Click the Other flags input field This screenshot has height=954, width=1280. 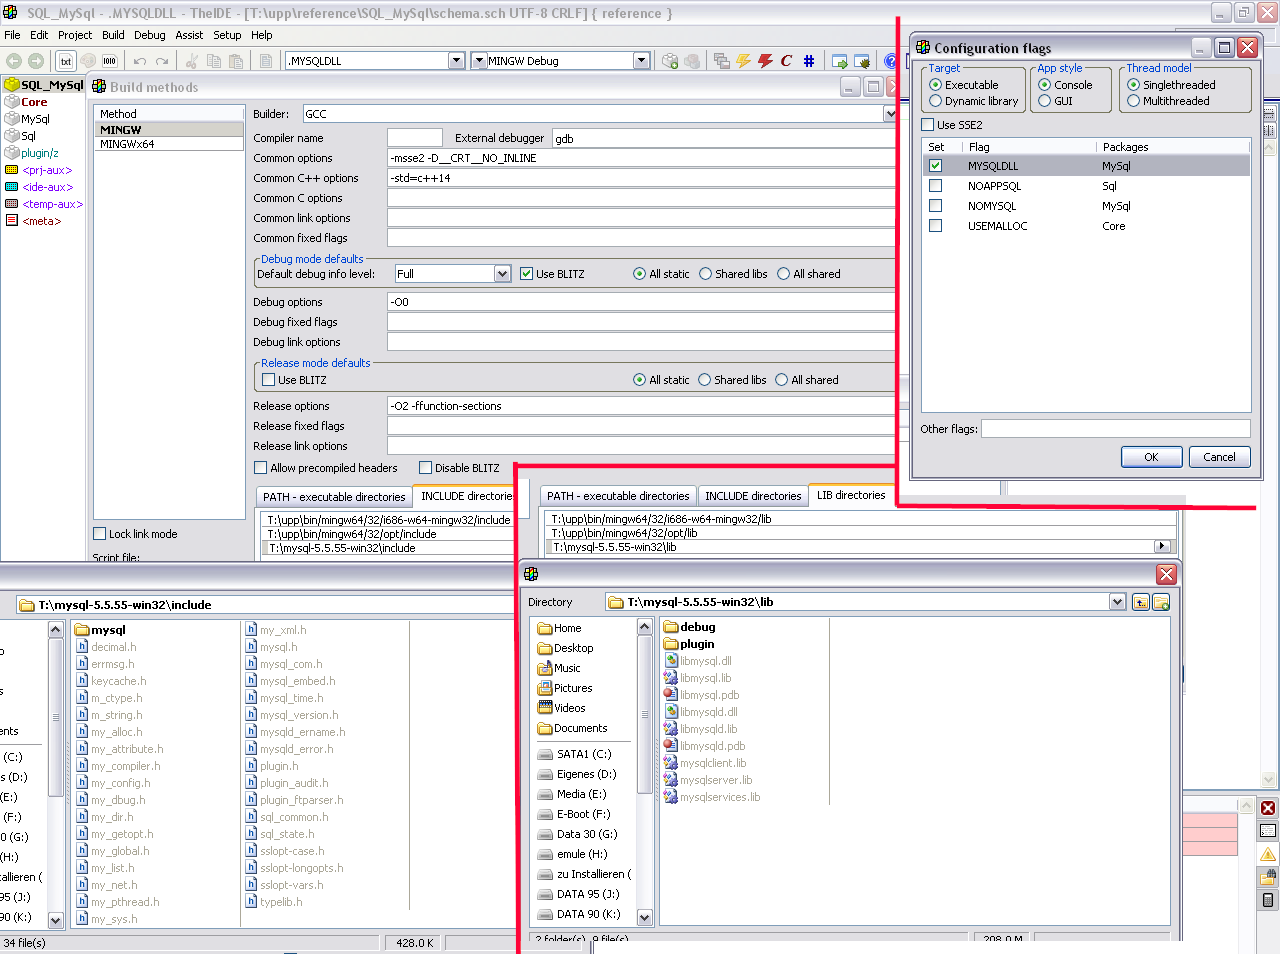[x=1115, y=428]
